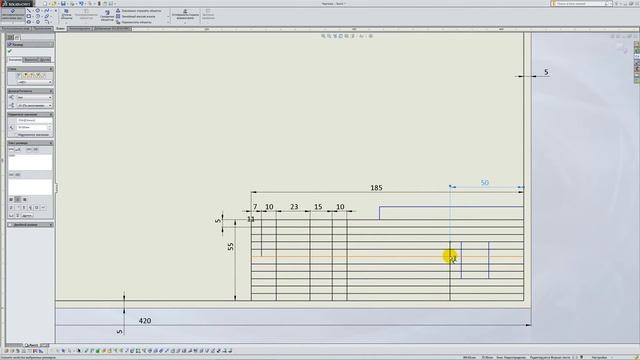Select the 185 dimension
This screenshot has height=360, width=640.
coord(376,188)
